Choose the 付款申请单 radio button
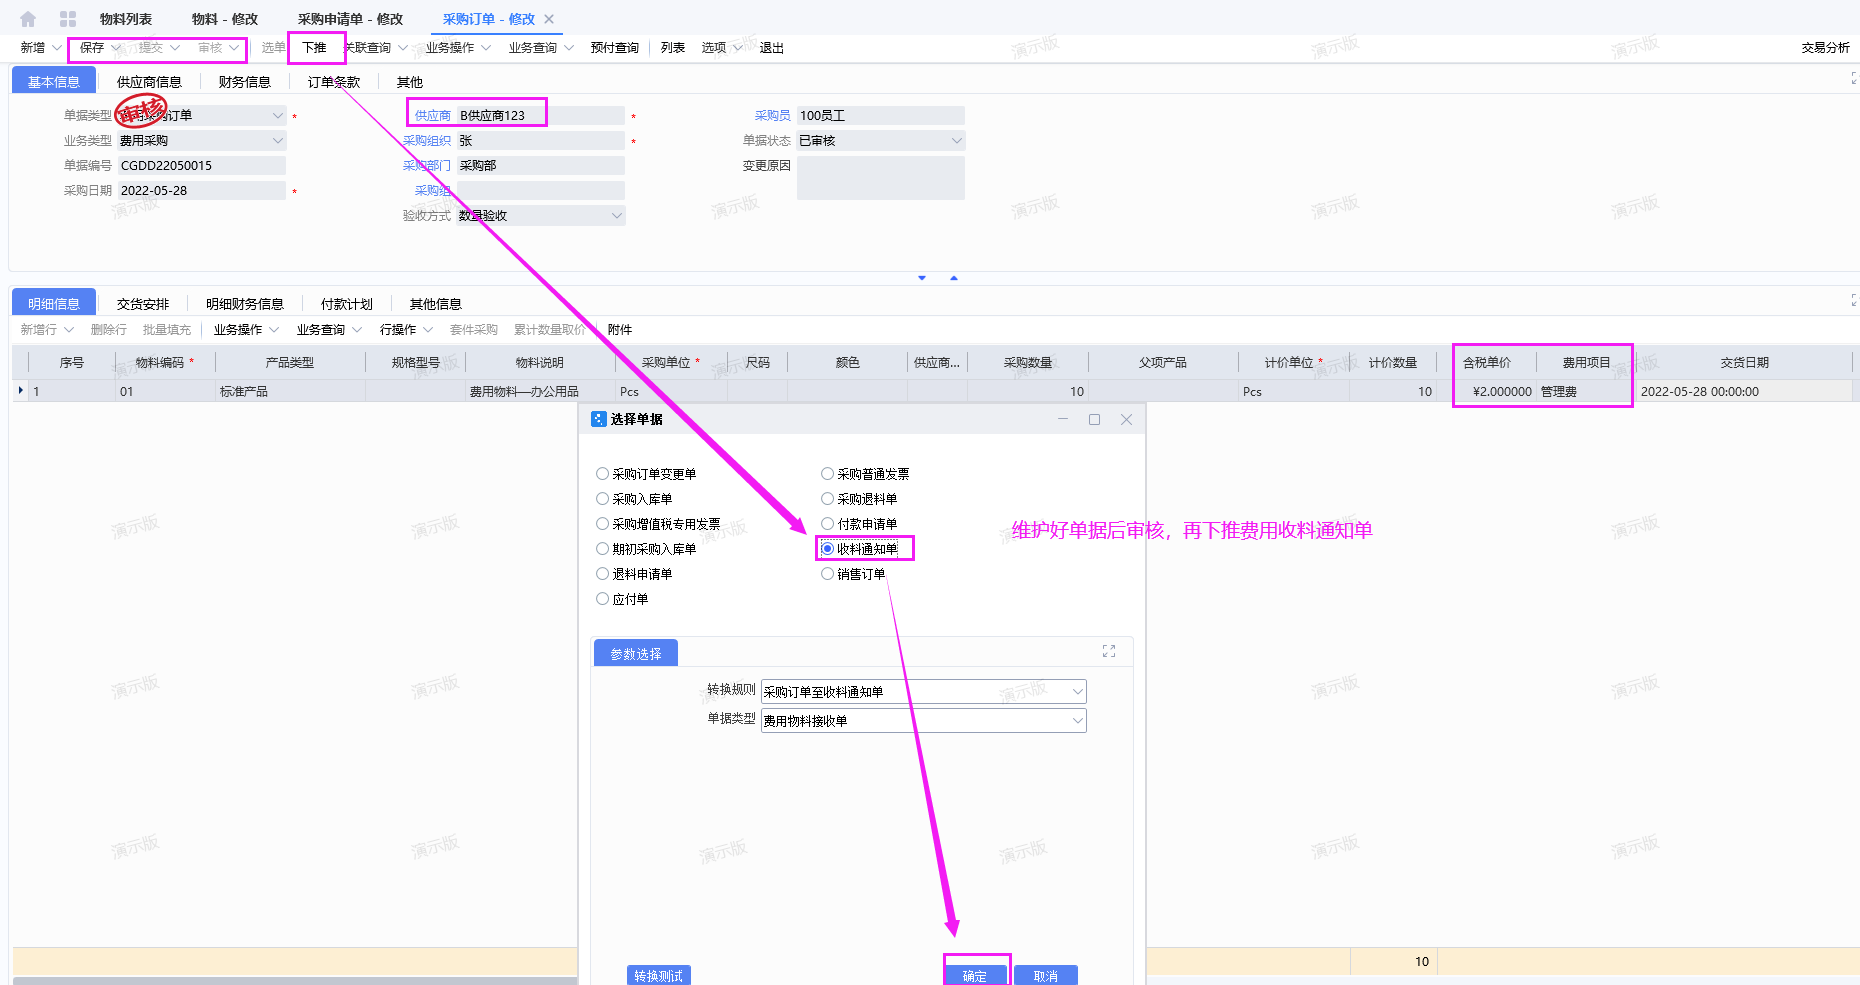This screenshot has height=985, width=1860. (828, 524)
